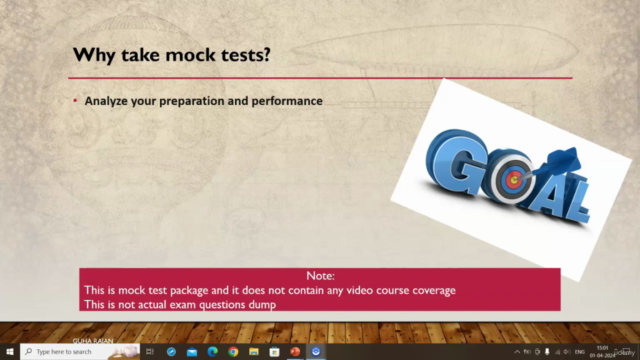
Task: Select the active blue circular app icon
Action: [x=316, y=351]
